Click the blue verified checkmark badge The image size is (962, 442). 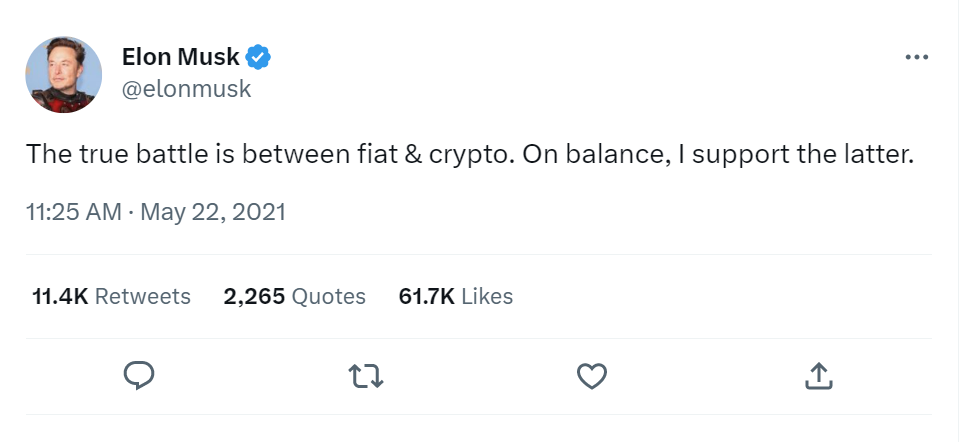258,58
